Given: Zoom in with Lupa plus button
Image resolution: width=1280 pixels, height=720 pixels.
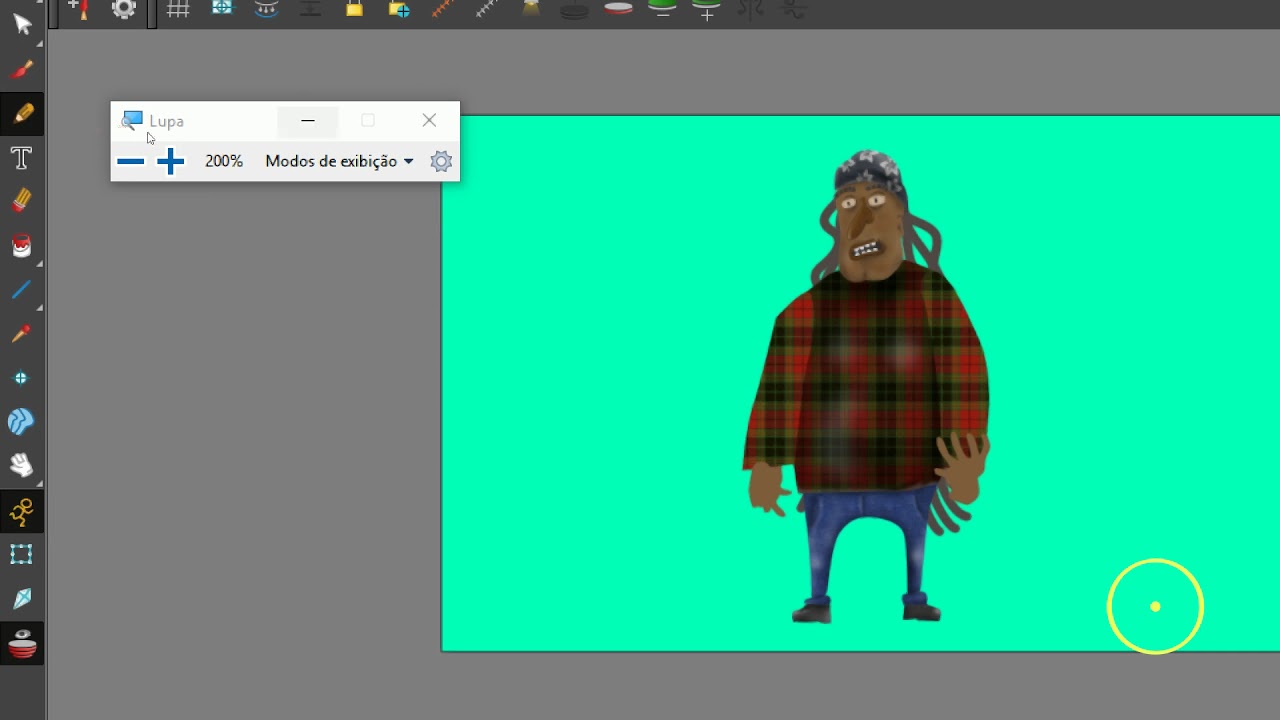Looking at the screenshot, I should [x=170, y=161].
